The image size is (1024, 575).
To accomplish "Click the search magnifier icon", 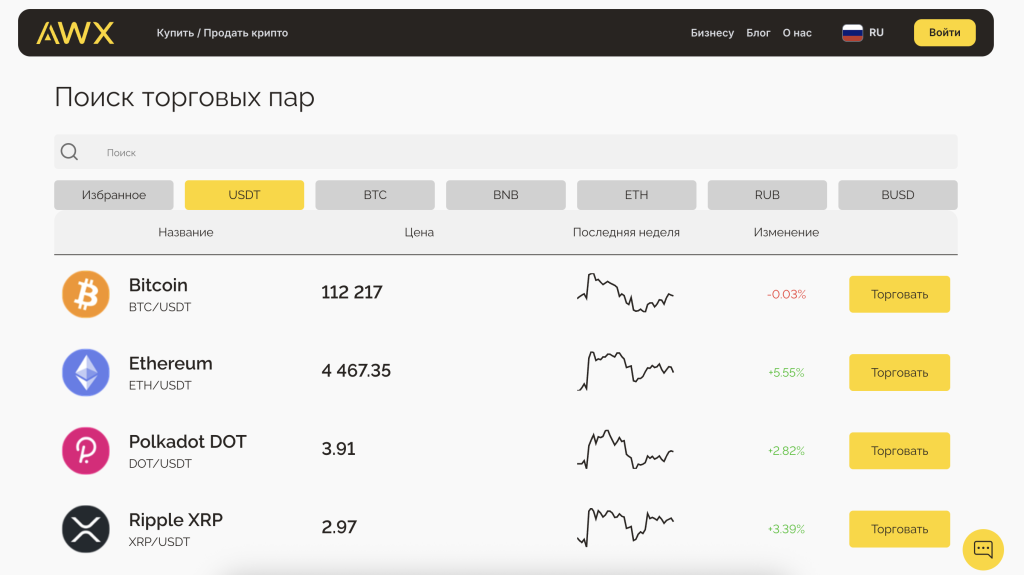I will pos(69,152).
